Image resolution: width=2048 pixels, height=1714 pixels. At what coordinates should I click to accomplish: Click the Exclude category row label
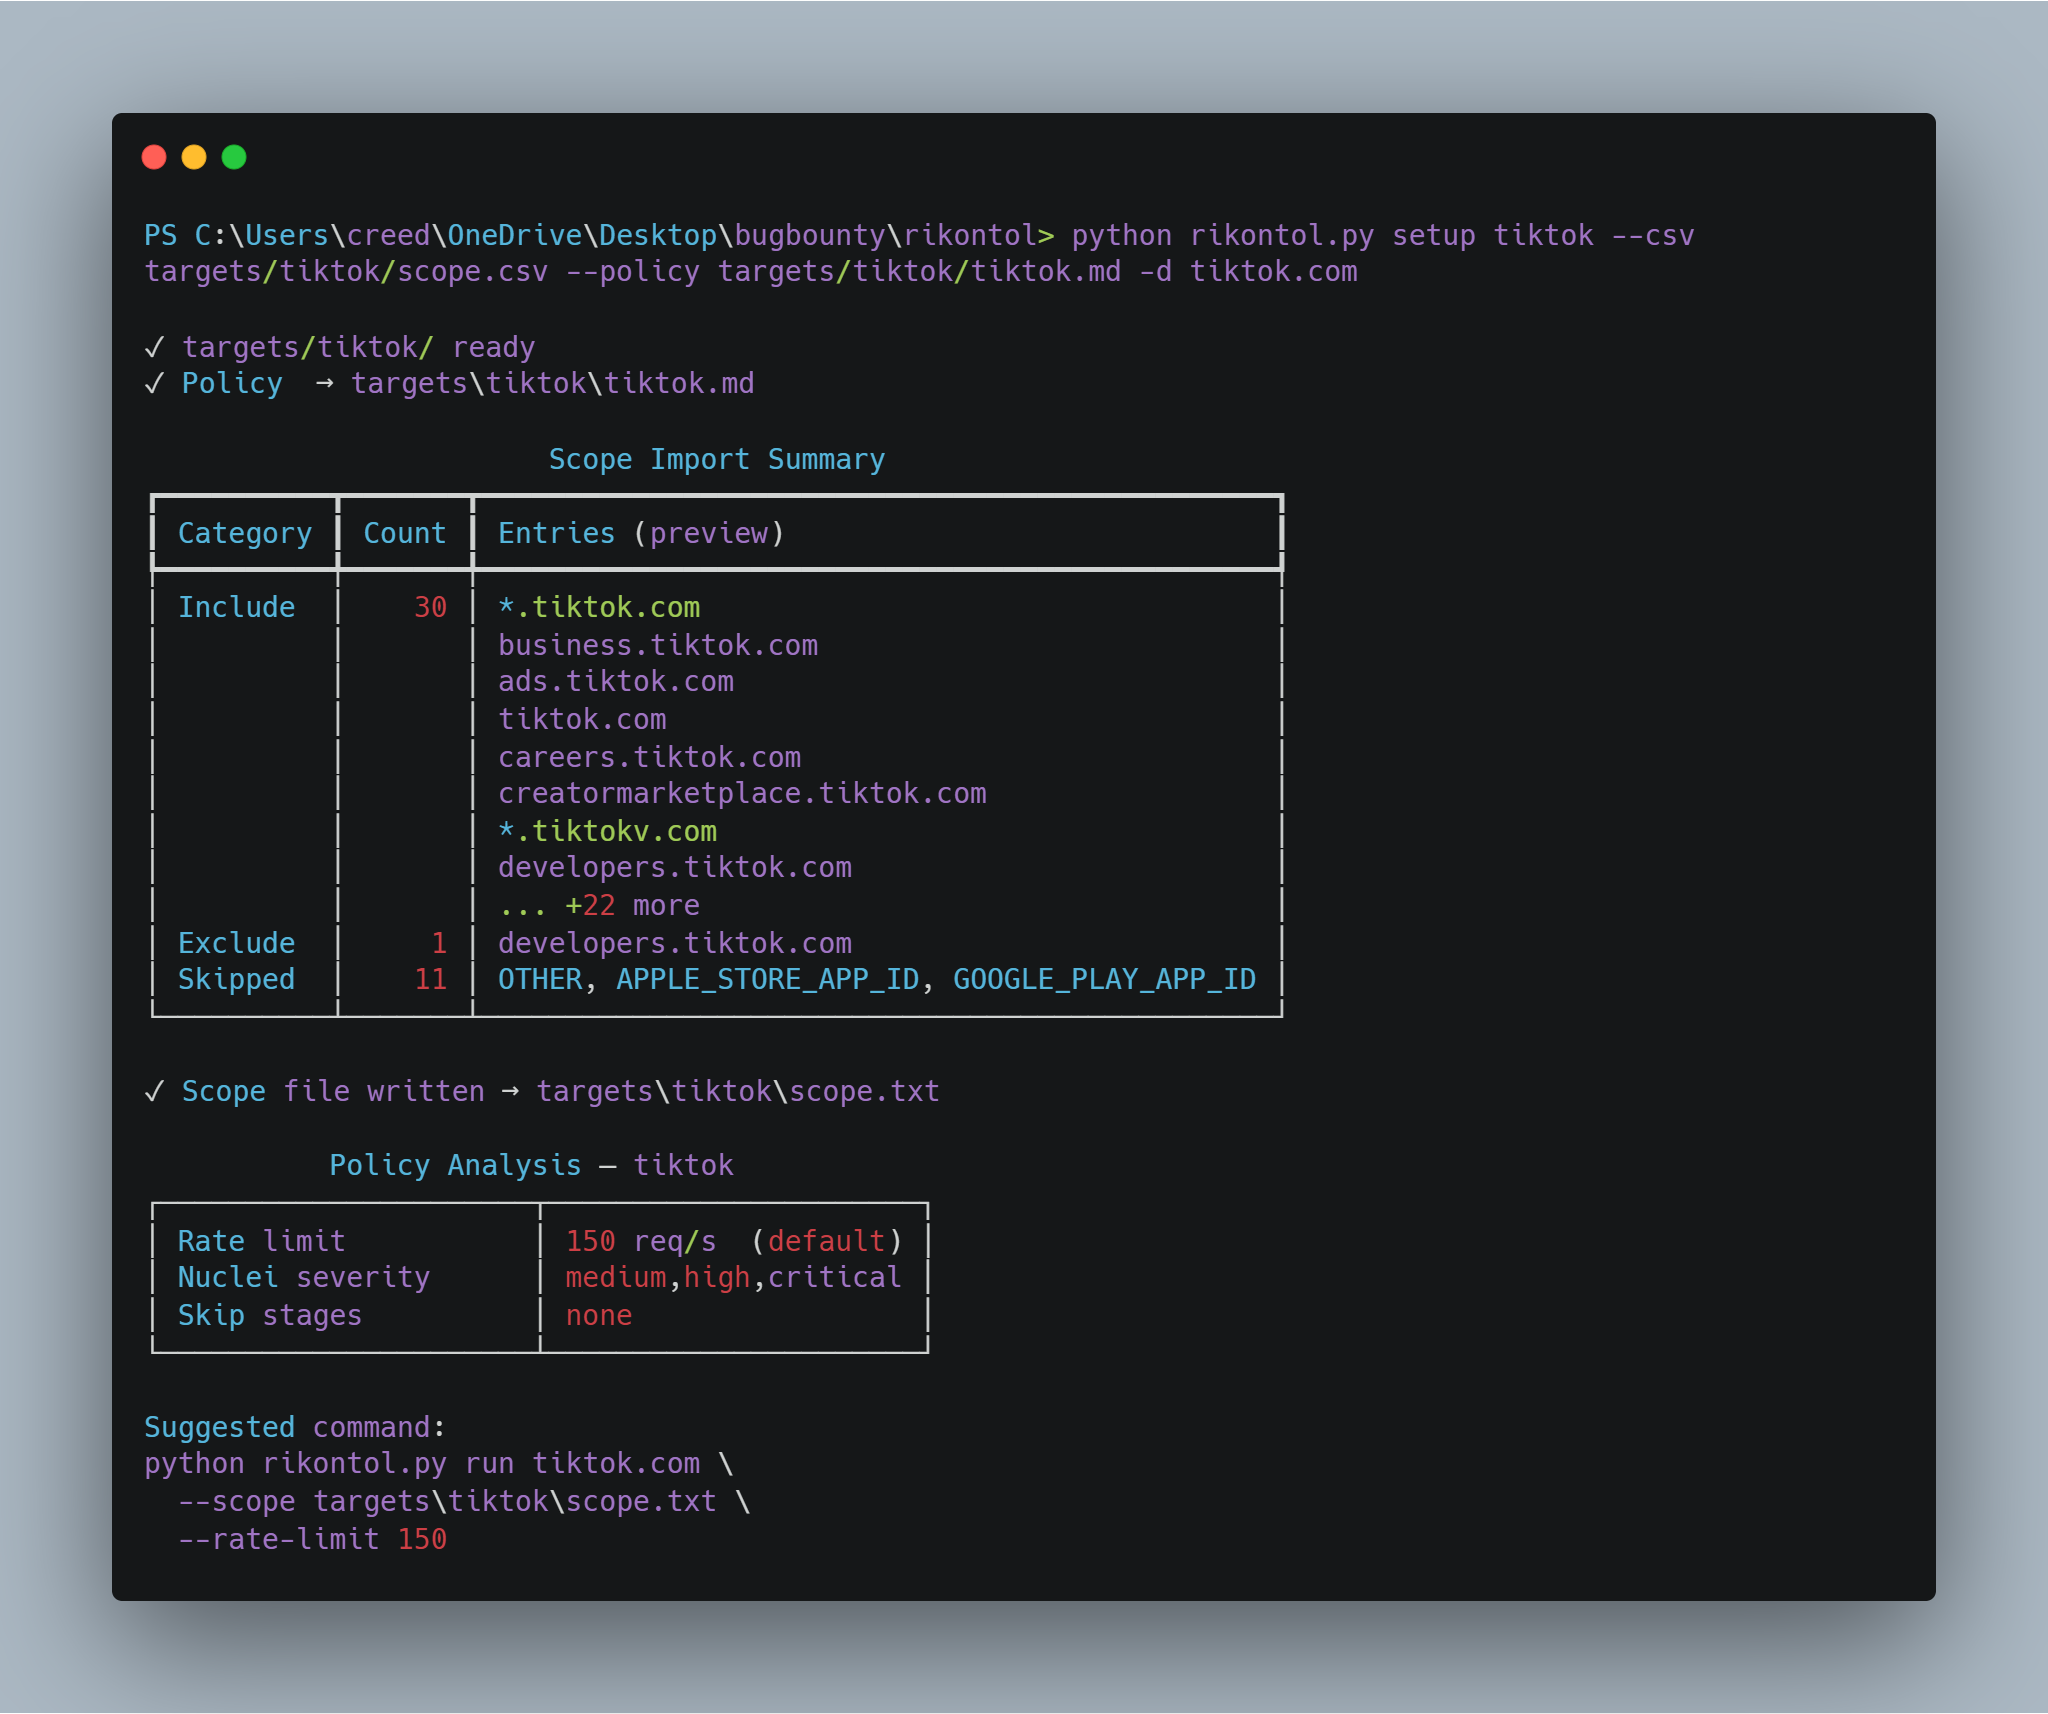pyautogui.click(x=236, y=943)
